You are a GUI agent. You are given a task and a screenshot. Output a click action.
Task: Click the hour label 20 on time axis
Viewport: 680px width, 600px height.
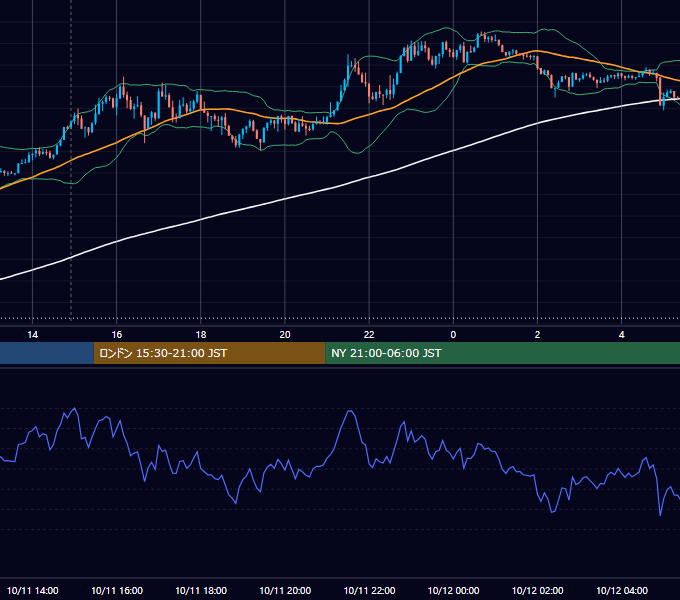pyautogui.click(x=285, y=335)
